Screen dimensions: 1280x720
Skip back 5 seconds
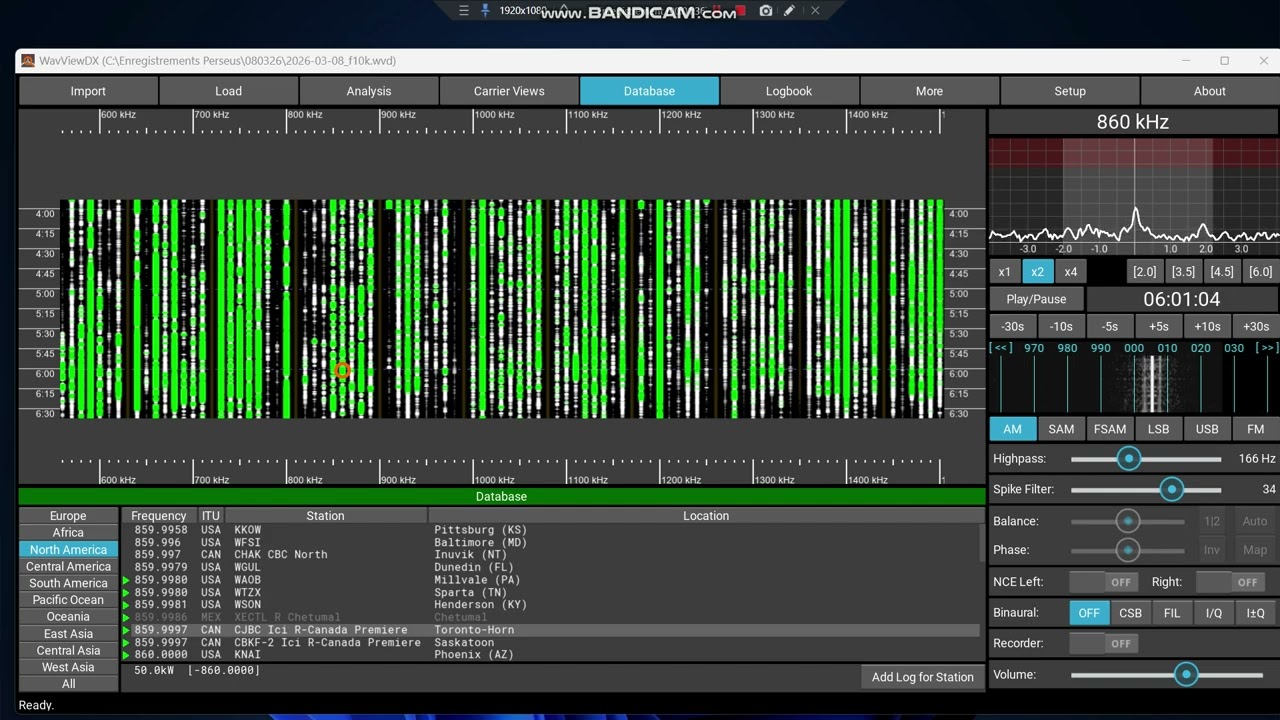1110,326
